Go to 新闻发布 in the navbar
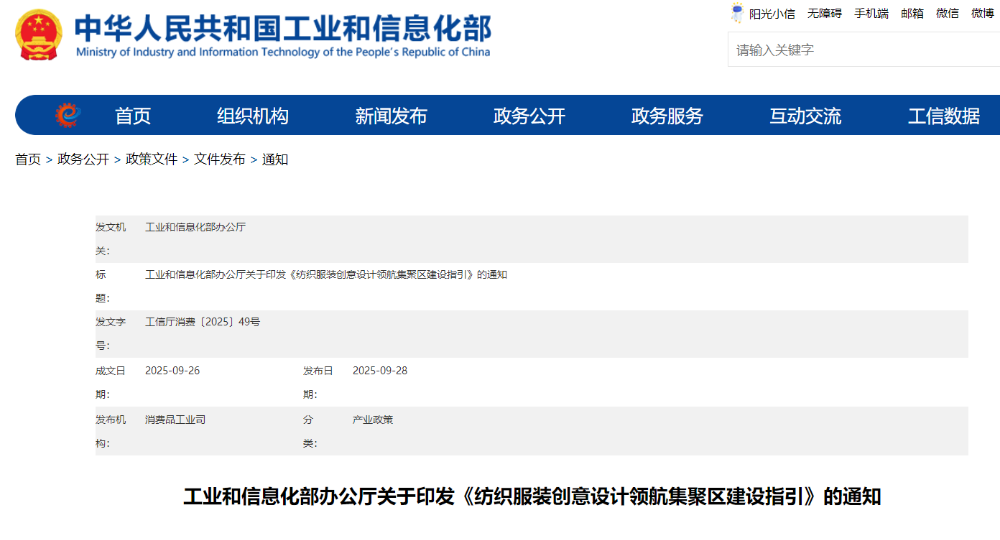Viewport: 1000px width, 540px height. point(391,116)
